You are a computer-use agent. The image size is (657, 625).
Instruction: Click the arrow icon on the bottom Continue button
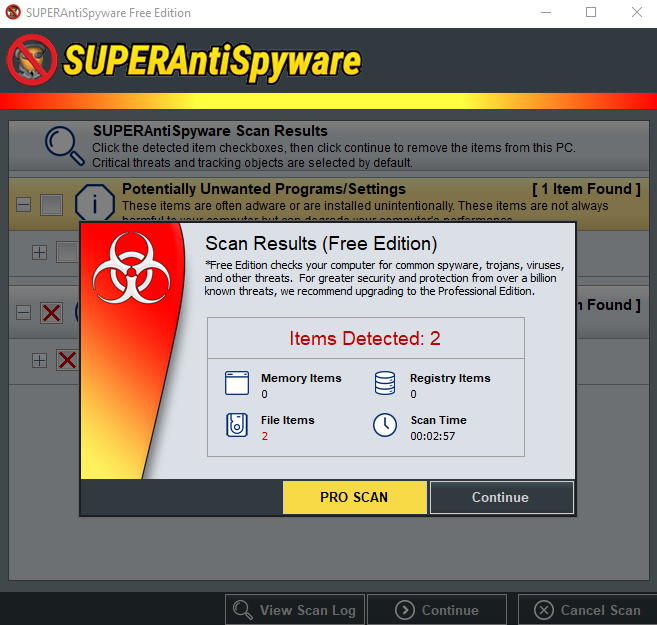point(405,610)
